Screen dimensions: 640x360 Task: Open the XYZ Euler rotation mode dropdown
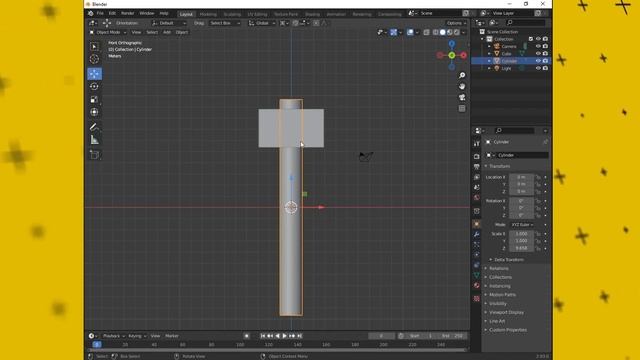(522, 225)
